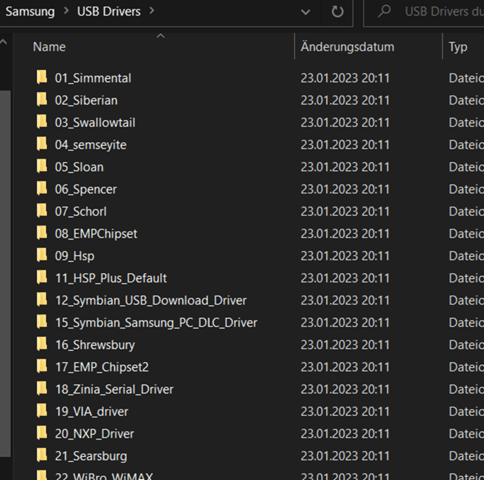Click the search magnifier icon
The image size is (484, 480).
[384, 11]
